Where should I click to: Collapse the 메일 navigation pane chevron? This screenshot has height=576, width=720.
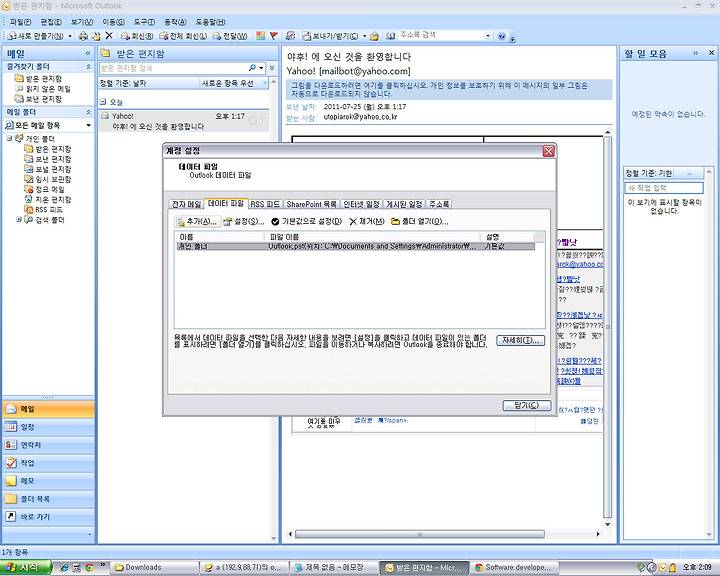pyautogui.click(x=88, y=53)
